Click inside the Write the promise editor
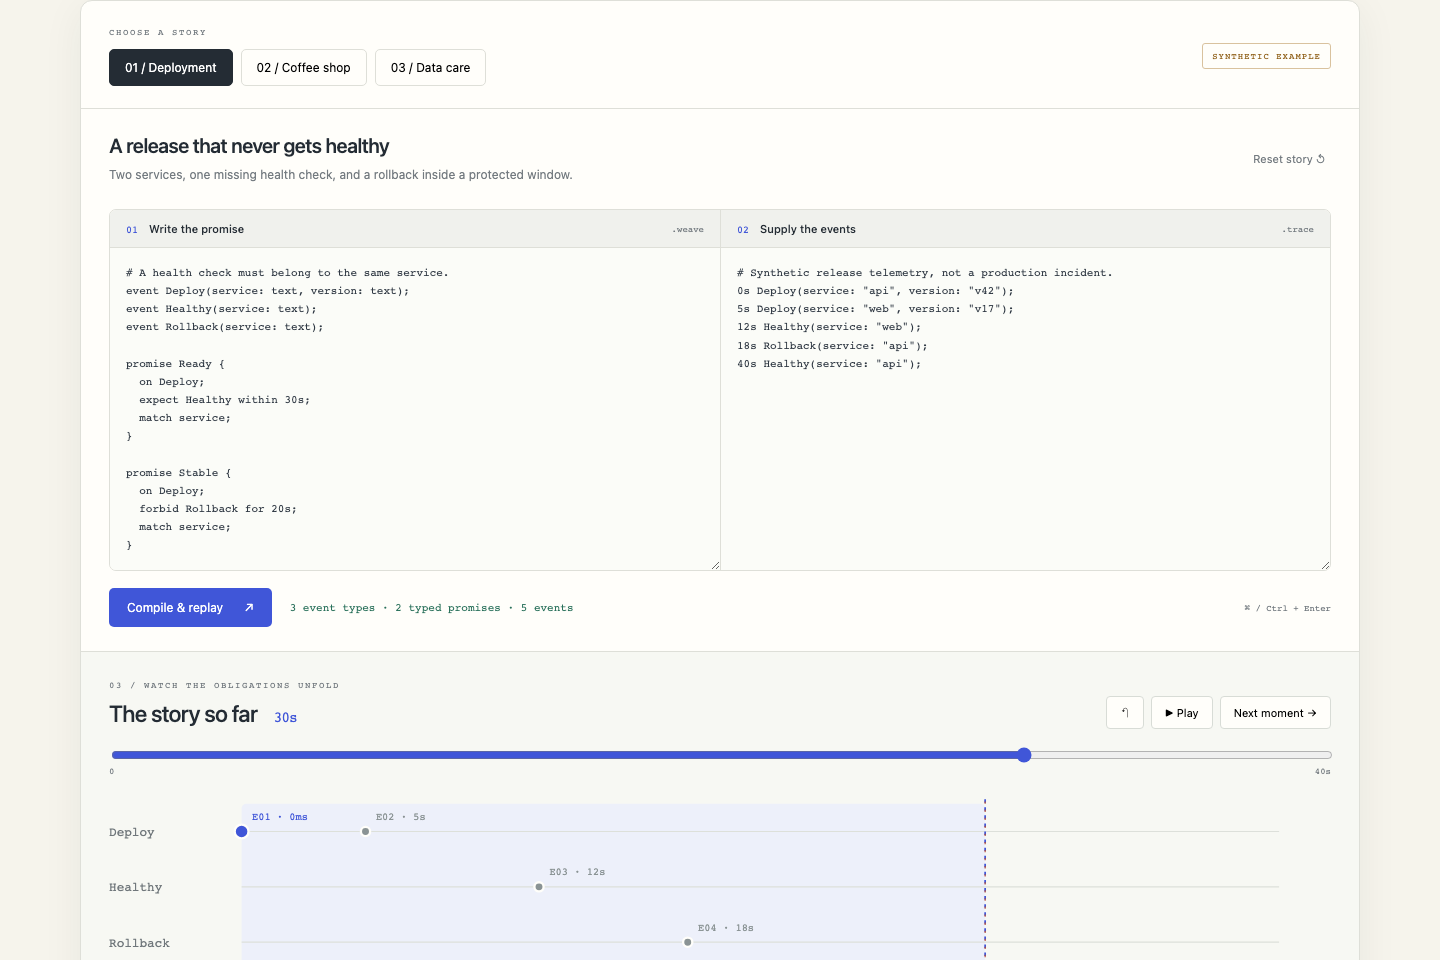The image size is (1440, 960). tap(415, 409)
